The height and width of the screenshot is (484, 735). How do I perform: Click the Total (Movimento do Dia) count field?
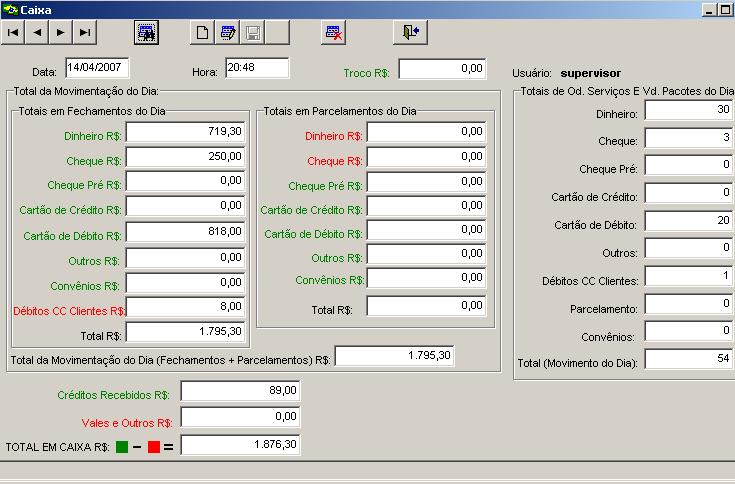point(689,360)
